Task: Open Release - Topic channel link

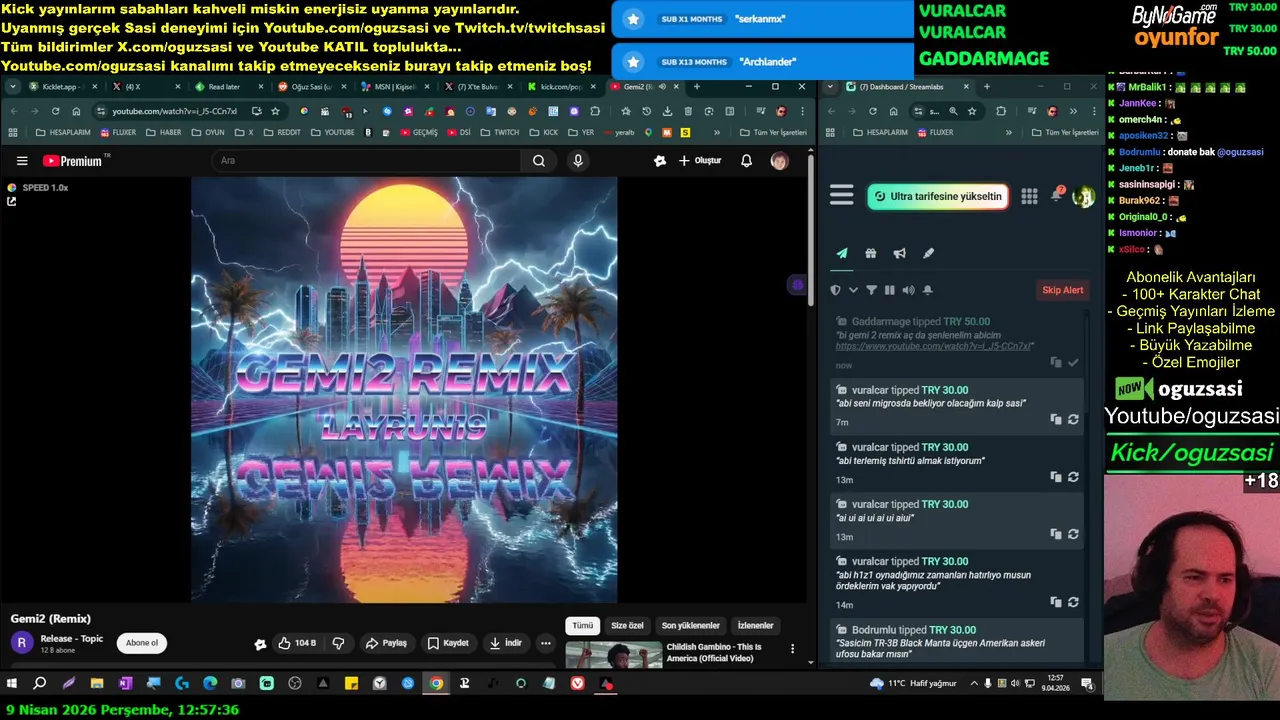Action: point(72,638)
